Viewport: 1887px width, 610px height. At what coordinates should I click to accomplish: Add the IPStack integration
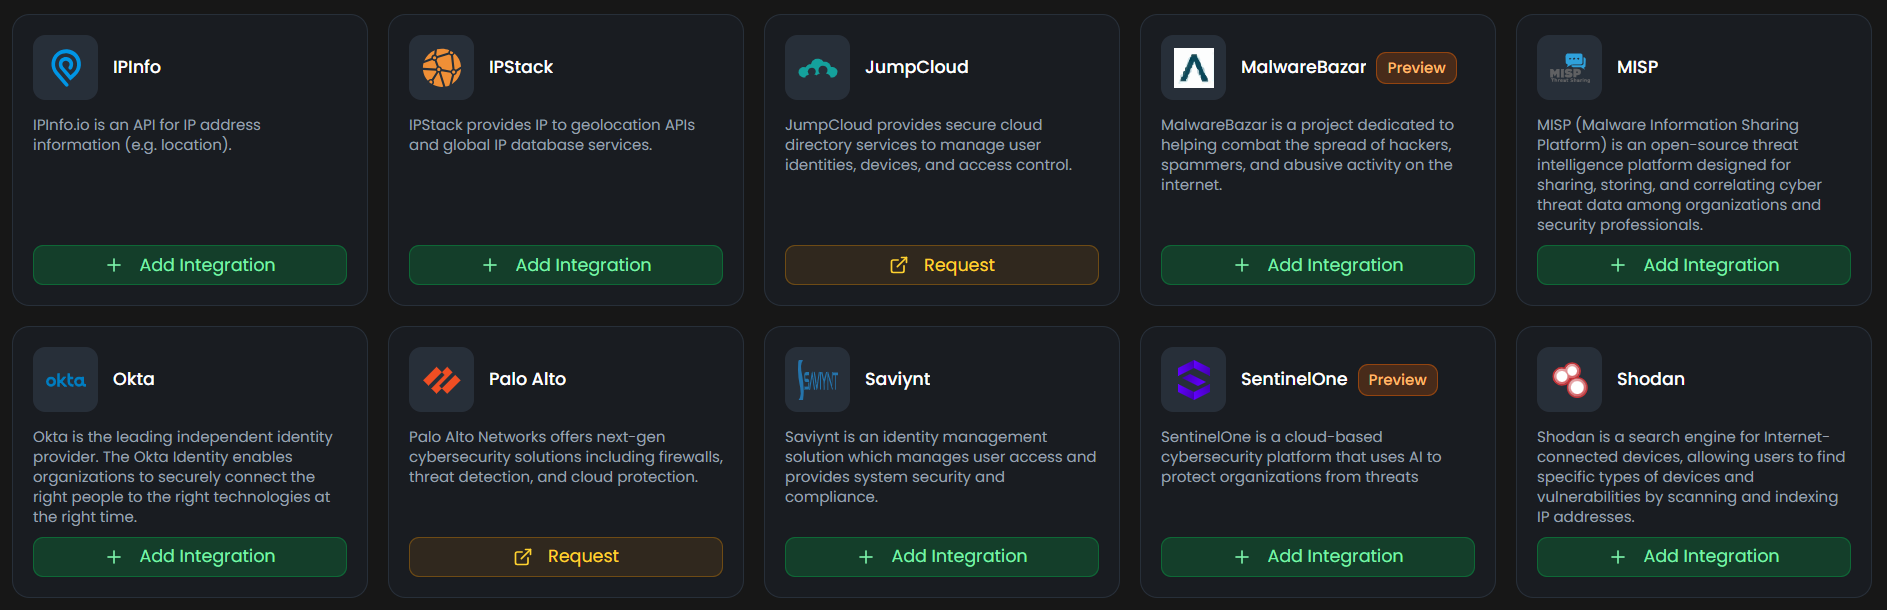566,265
